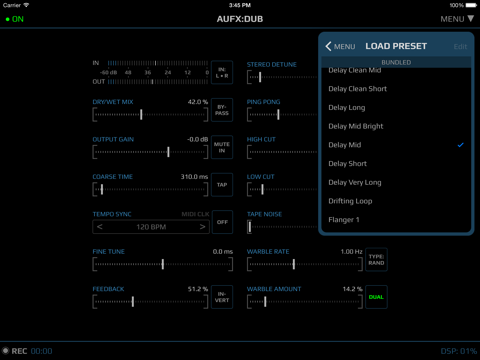Open the MENU dropdown triangle

pyautogui.click(x=470, y=19)
